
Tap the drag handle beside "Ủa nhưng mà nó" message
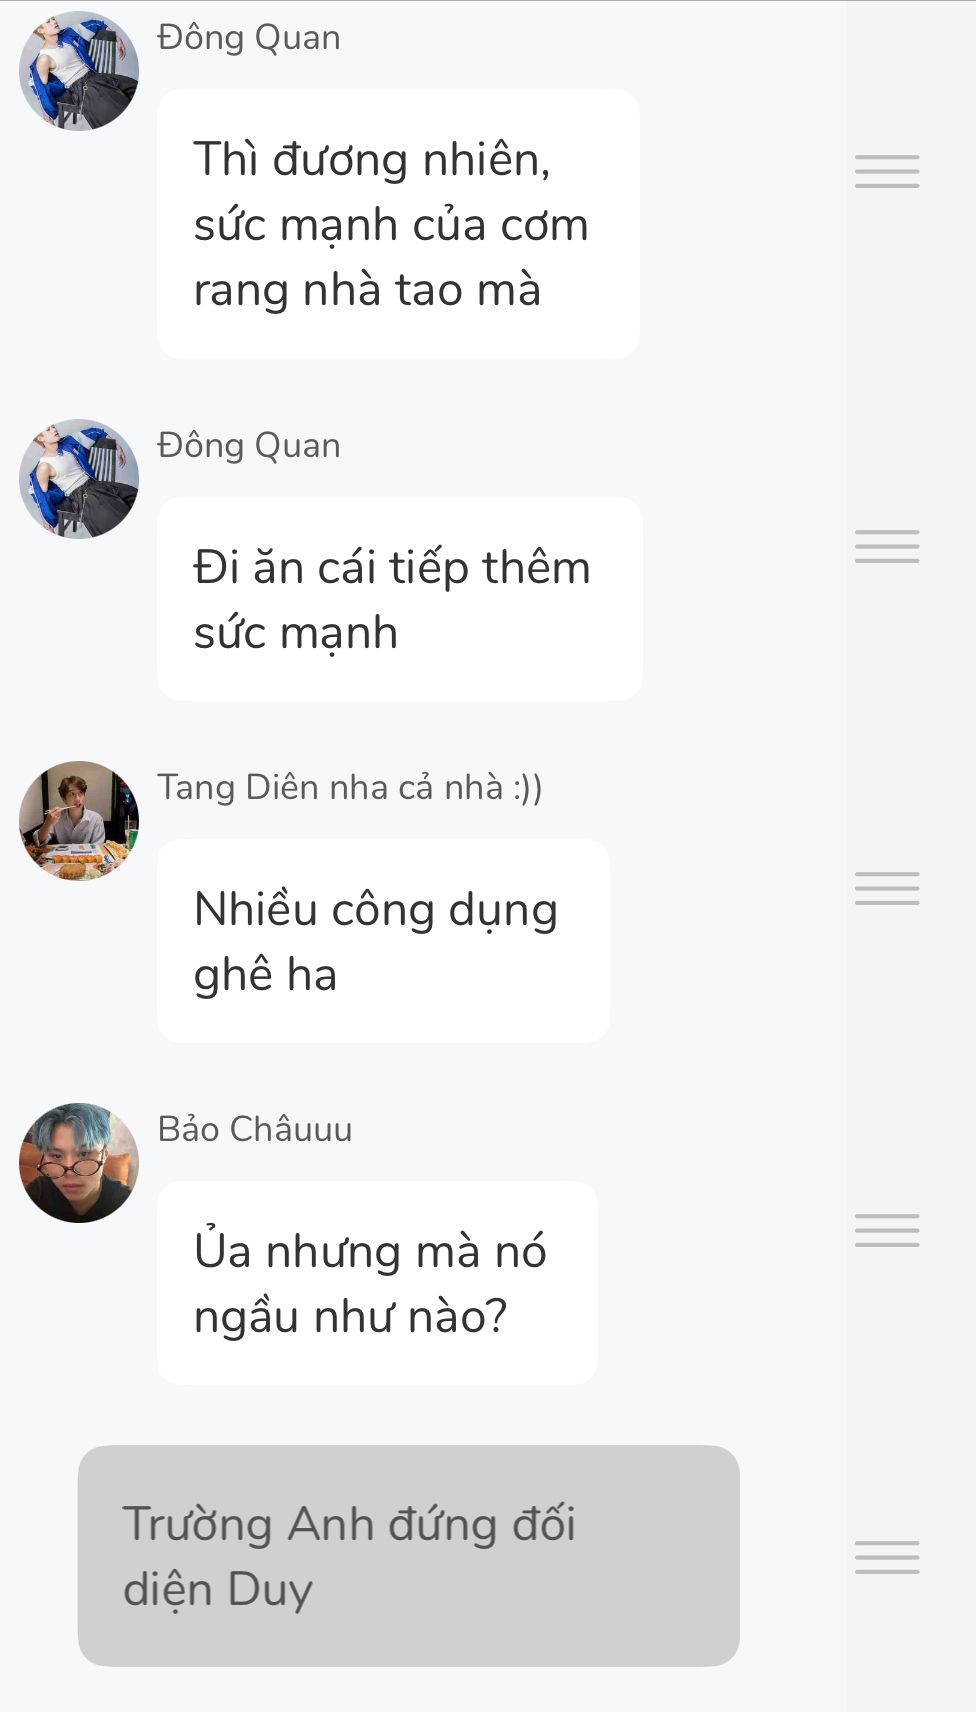887,1230
